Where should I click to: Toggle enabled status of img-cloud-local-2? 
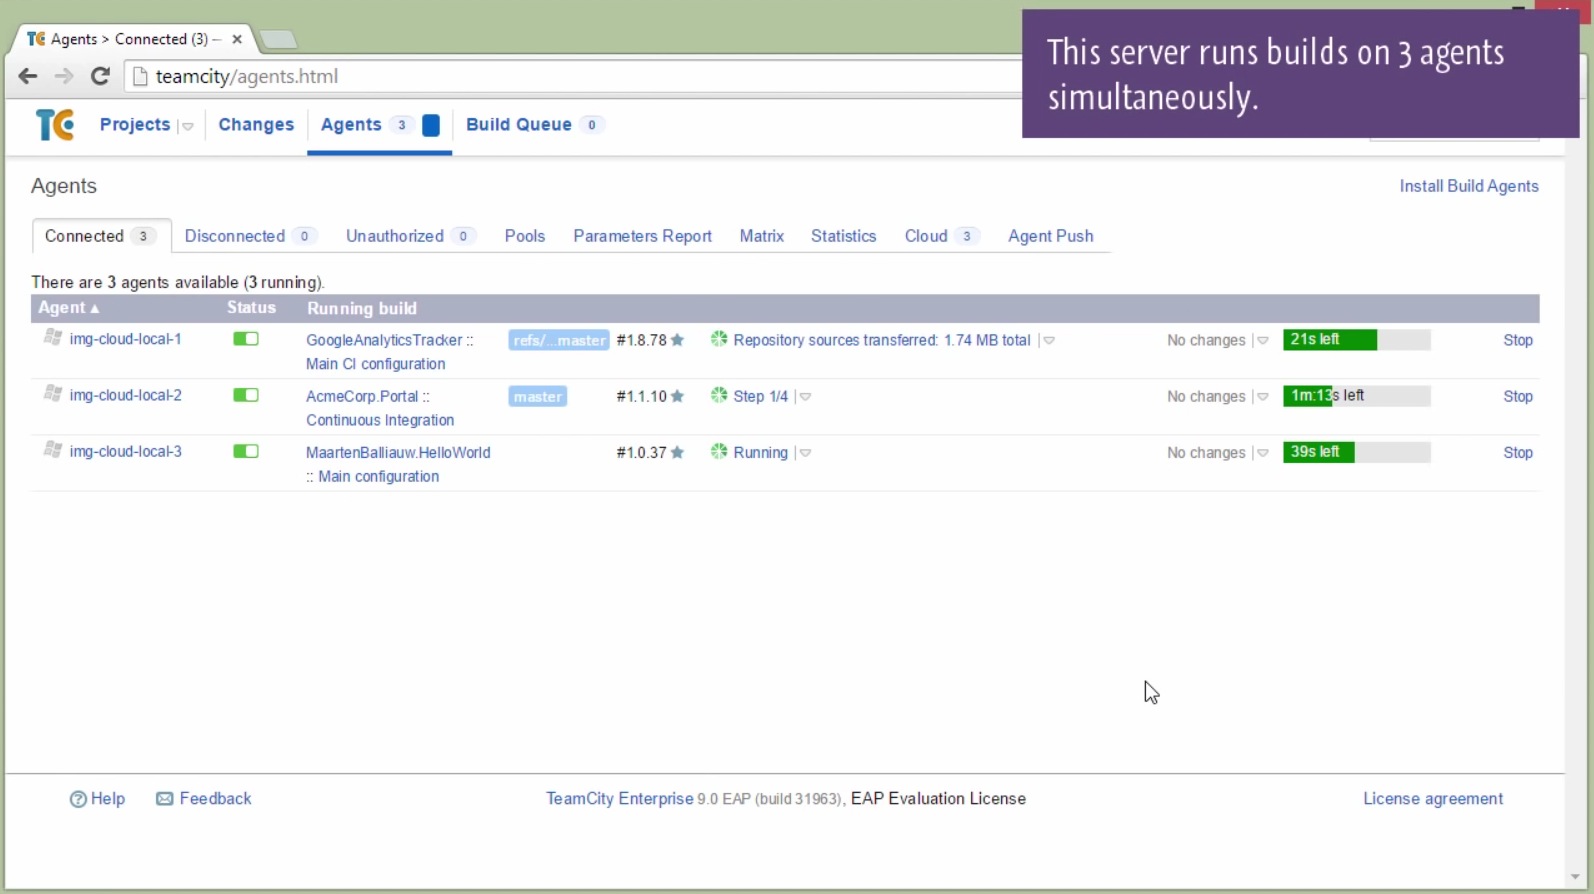[x=246, y=395]
